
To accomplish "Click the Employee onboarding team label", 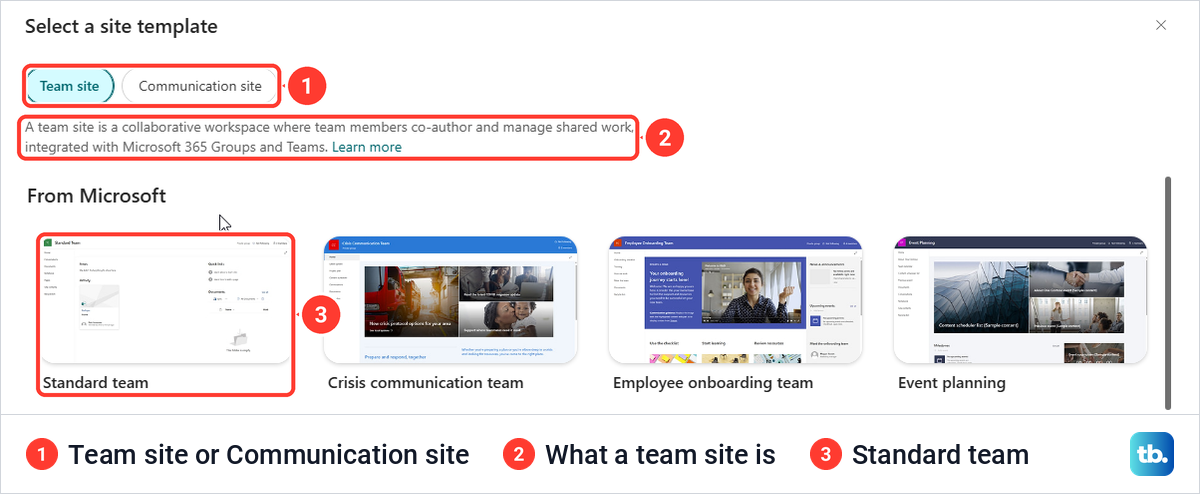I will [713, 382].
